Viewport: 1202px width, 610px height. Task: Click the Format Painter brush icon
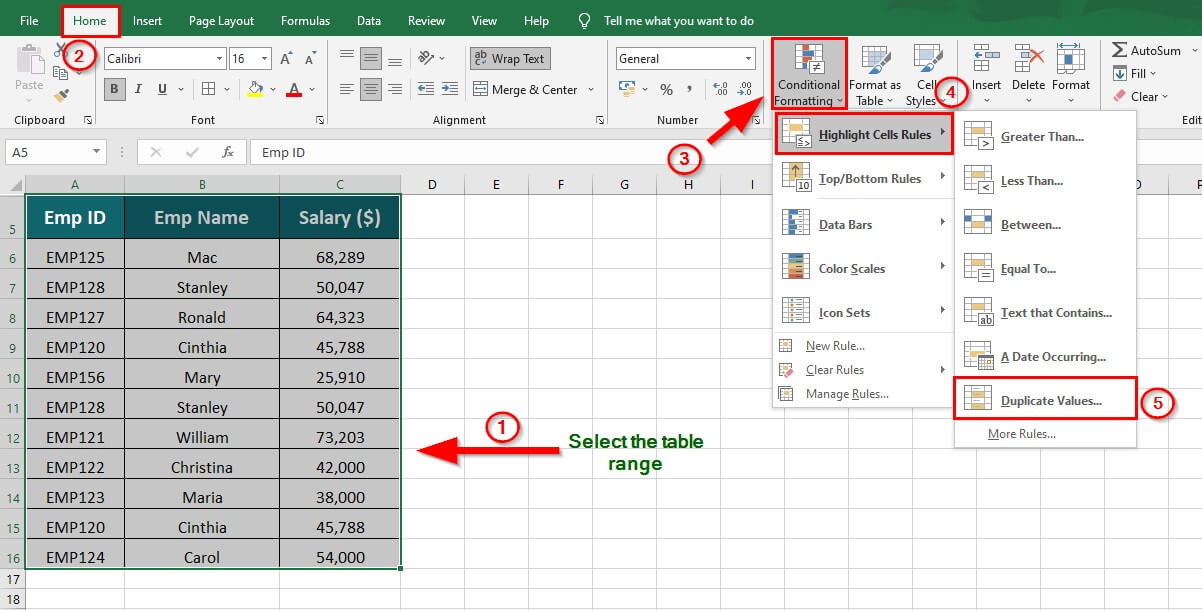click(x=62, y=95)
